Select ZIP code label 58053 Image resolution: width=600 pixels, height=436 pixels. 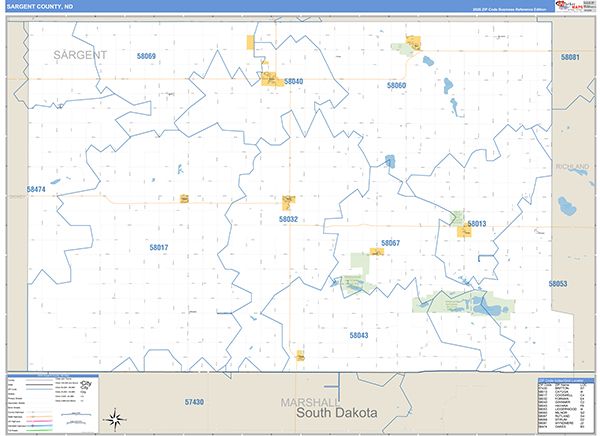pos(558,284)
